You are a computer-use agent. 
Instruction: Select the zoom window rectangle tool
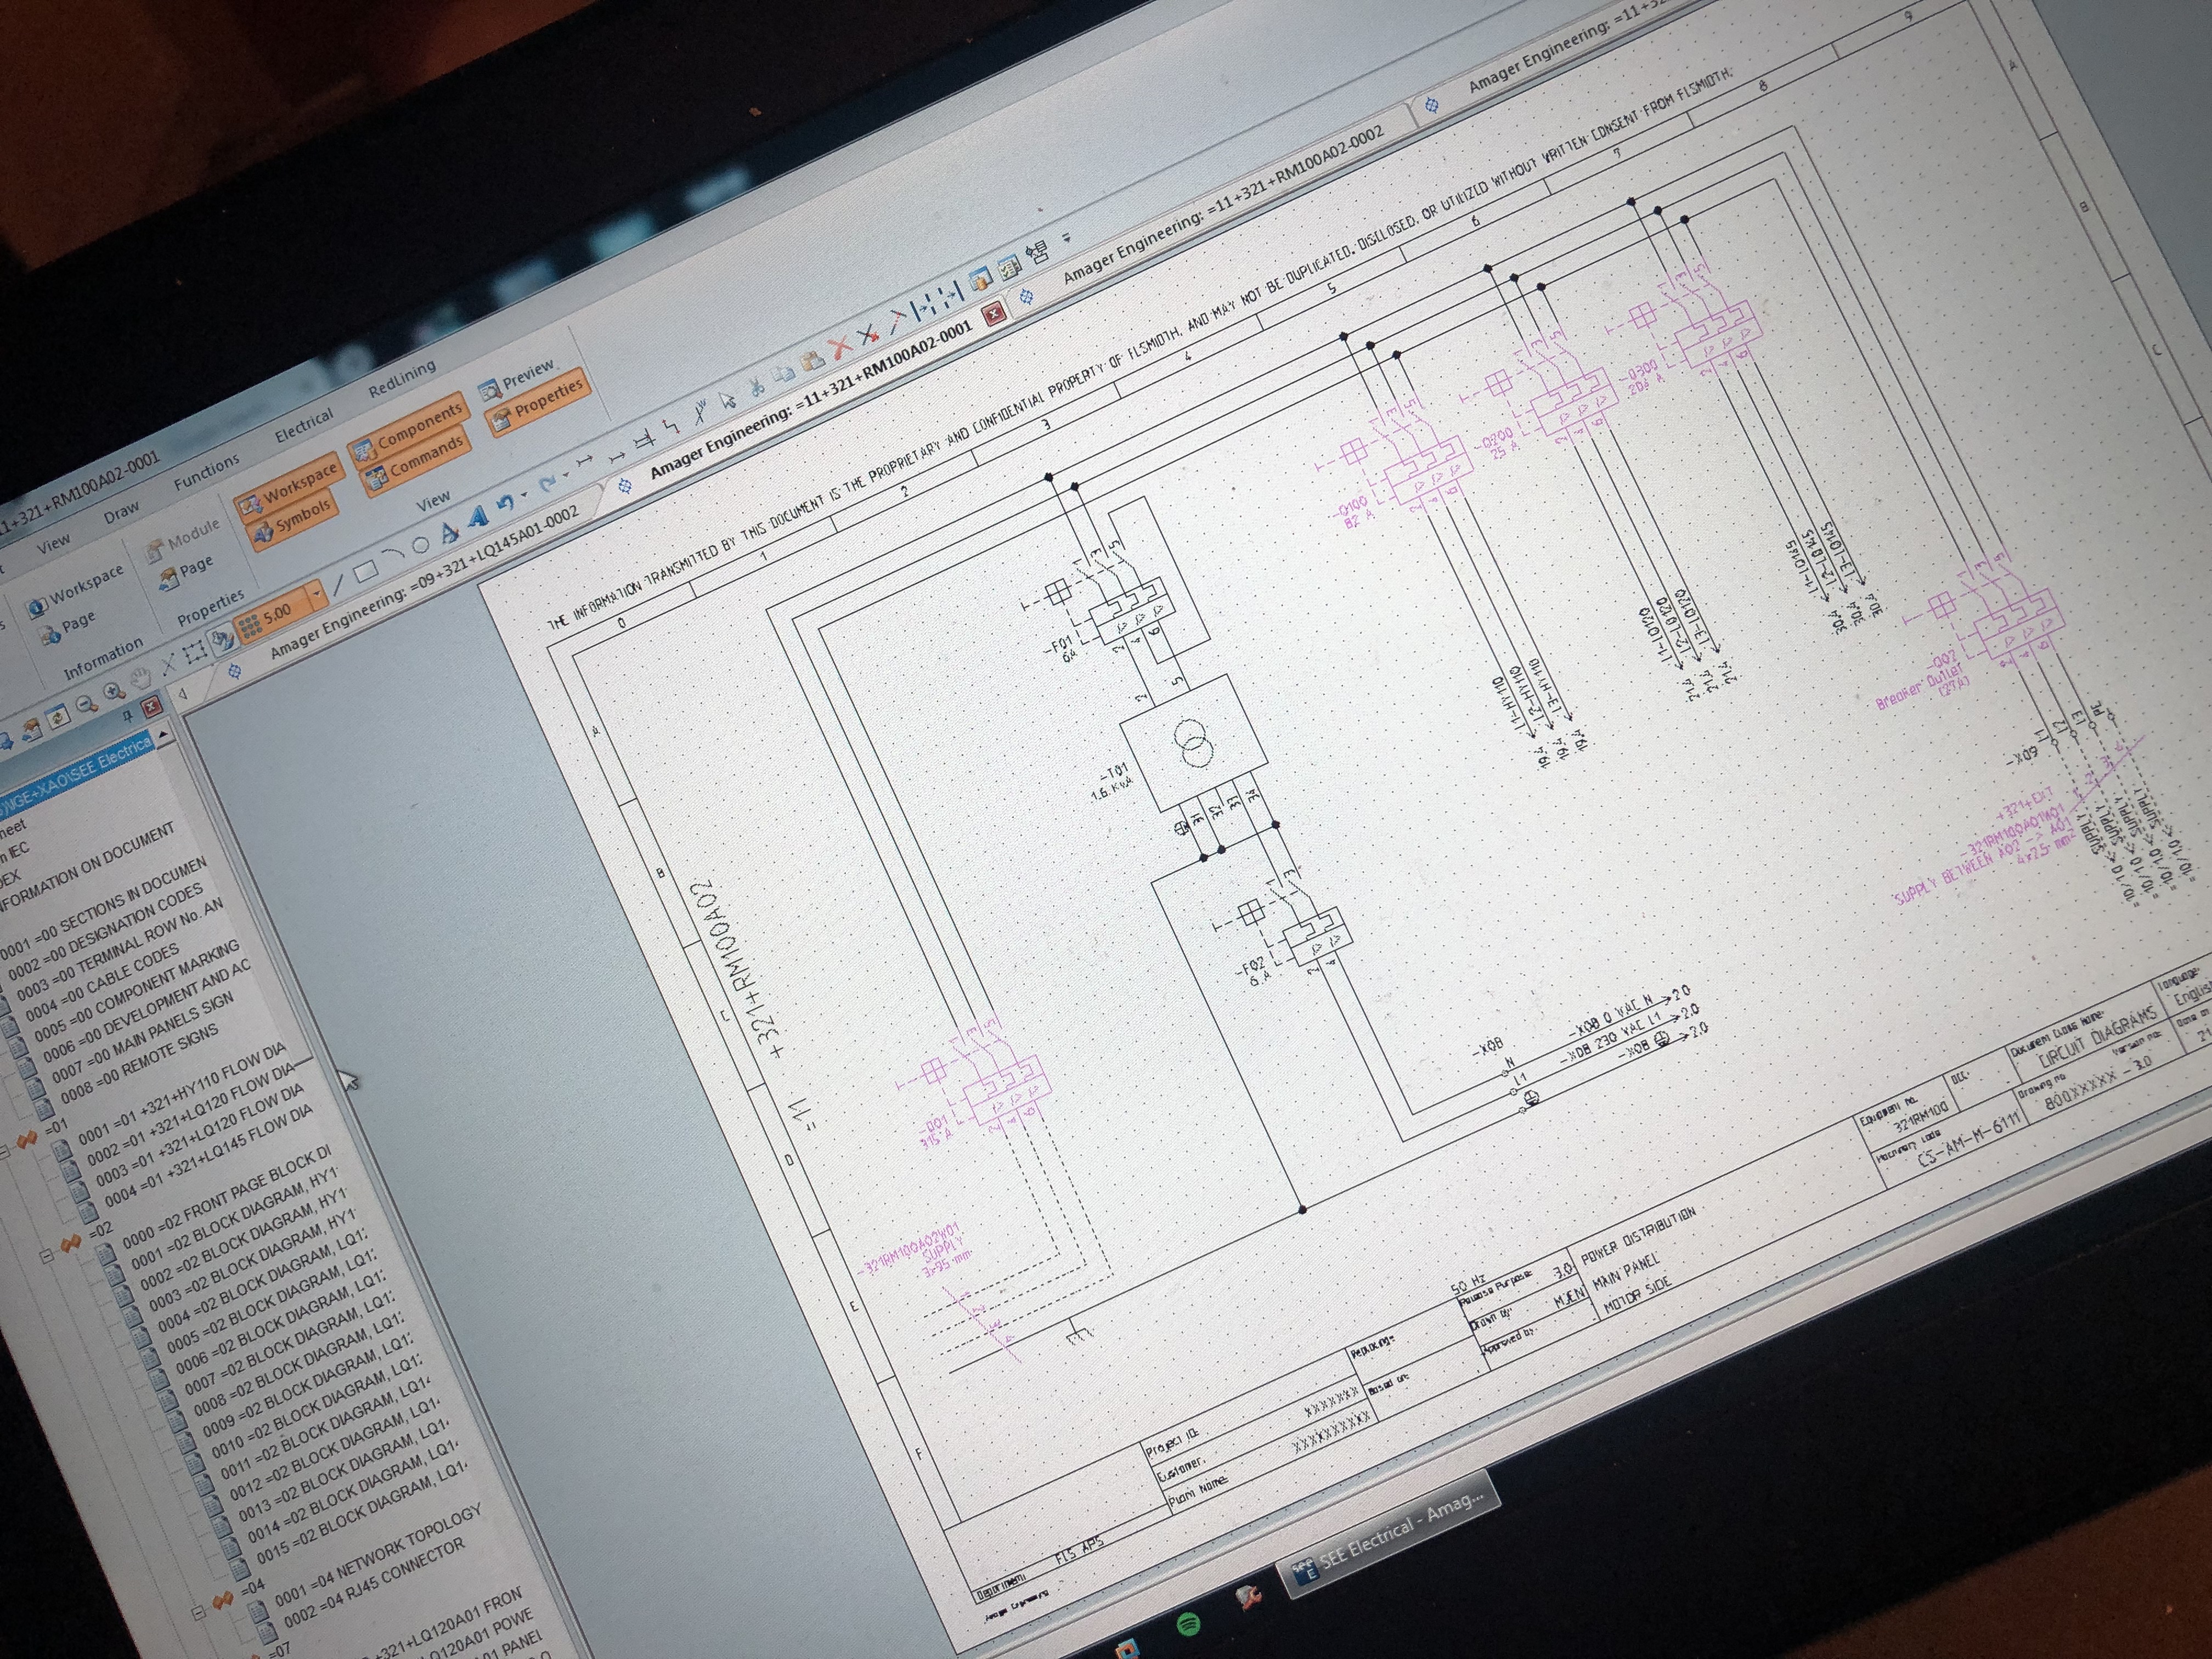[x=195, y=653]
